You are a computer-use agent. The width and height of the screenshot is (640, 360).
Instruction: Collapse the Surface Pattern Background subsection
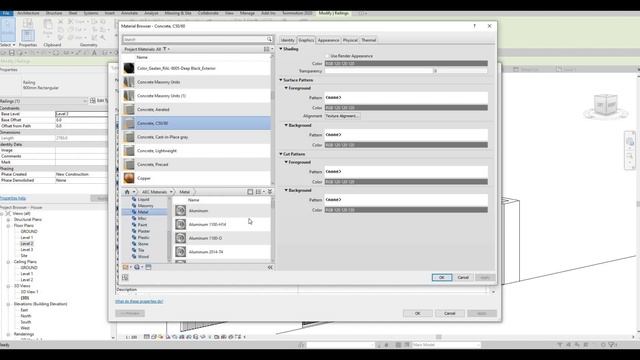tap(286, 125)
